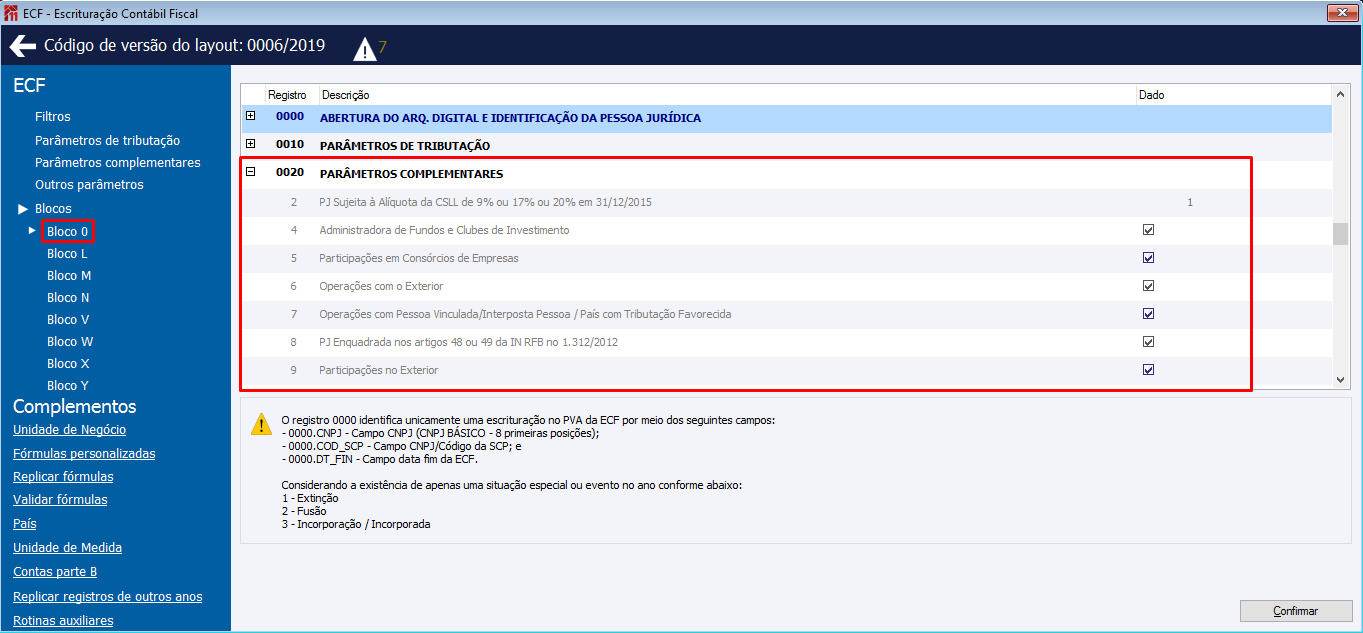Select PARÂMETROS COMPLEMENTARES row text
Viewport: 1363px width, 633px height.
(x=411, y=174)
